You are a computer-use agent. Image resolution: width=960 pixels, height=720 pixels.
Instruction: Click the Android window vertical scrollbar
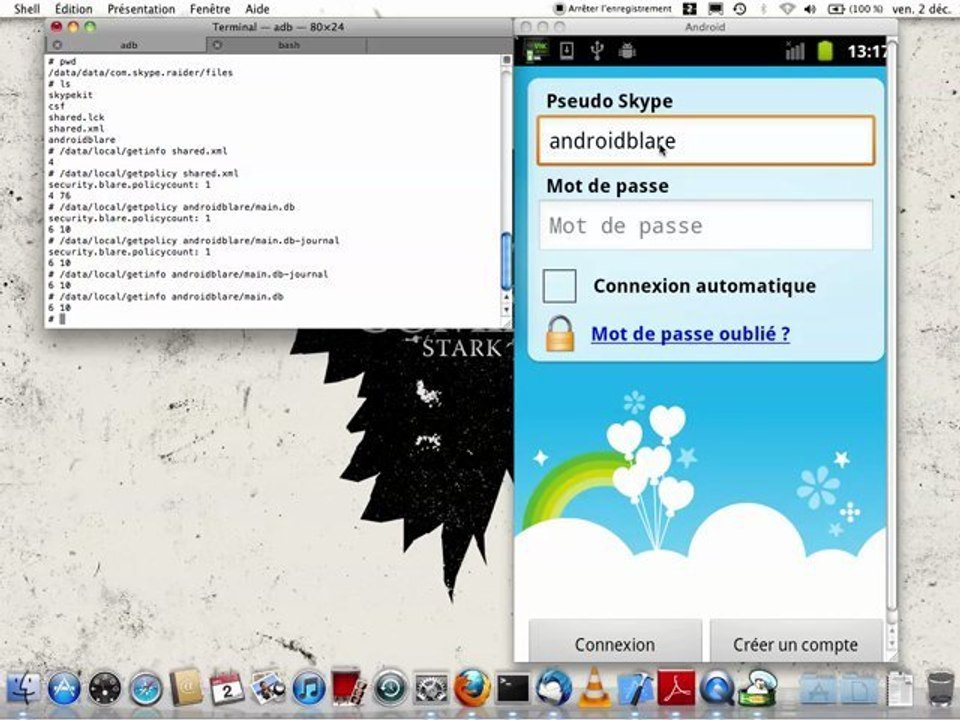pos(891,324)
